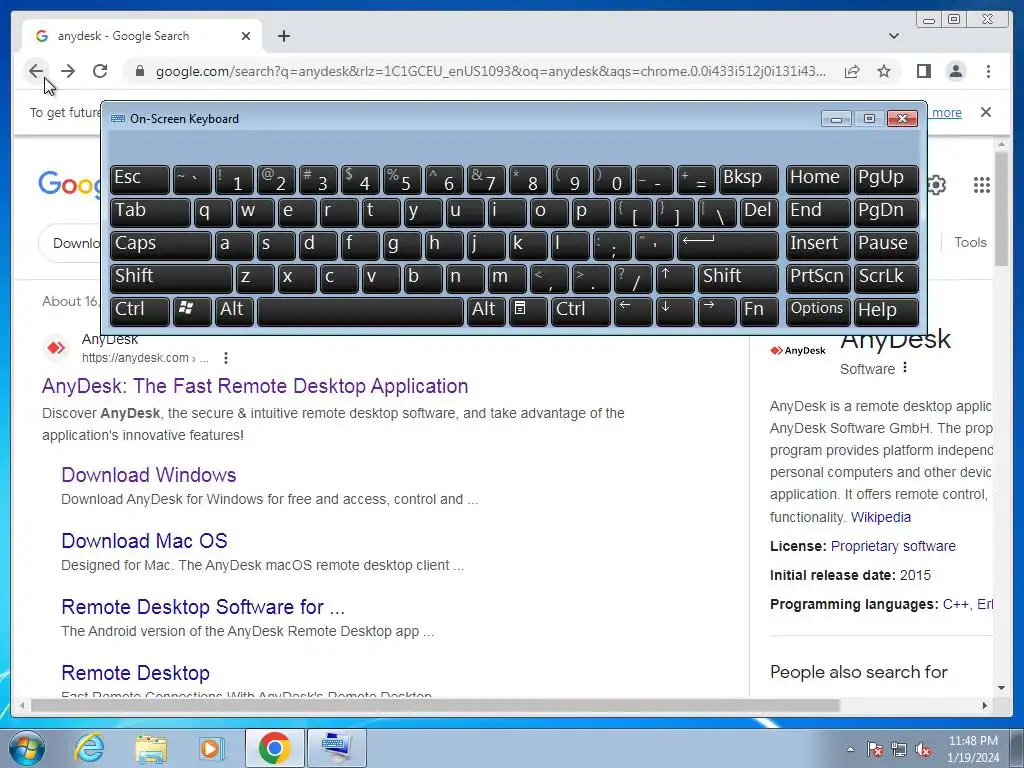Toggle the Fn key on On-Screen Keyboard
The width and height of the screenshot is (1024, 768).
(x=759, y=311)
